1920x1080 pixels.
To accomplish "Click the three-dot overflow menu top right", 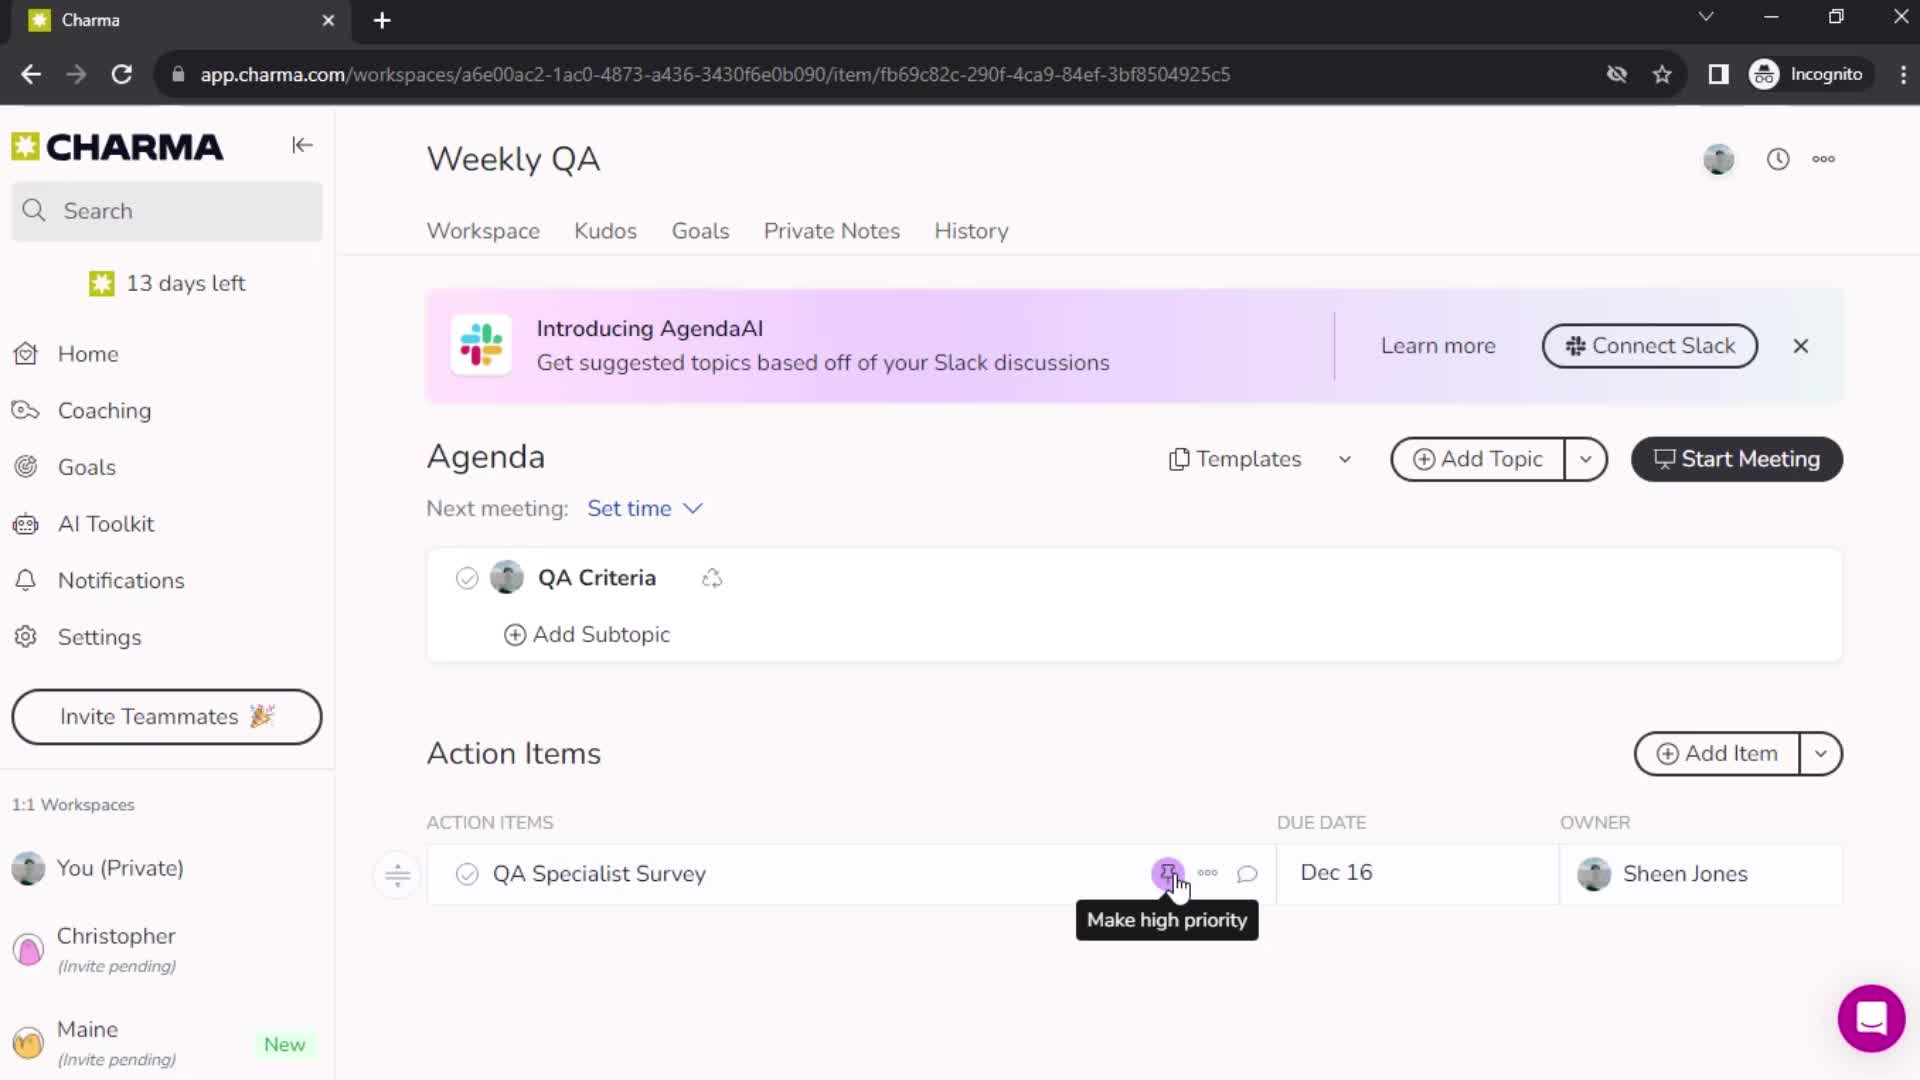I will [1825, 158].
